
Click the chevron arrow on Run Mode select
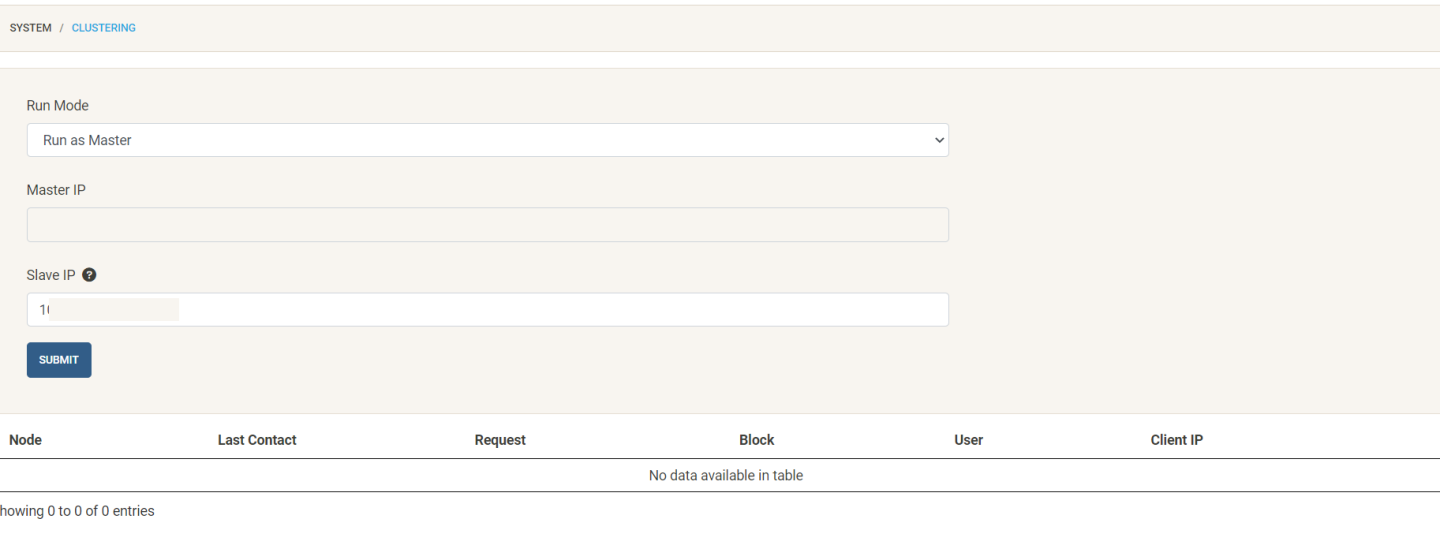[938, 140]
